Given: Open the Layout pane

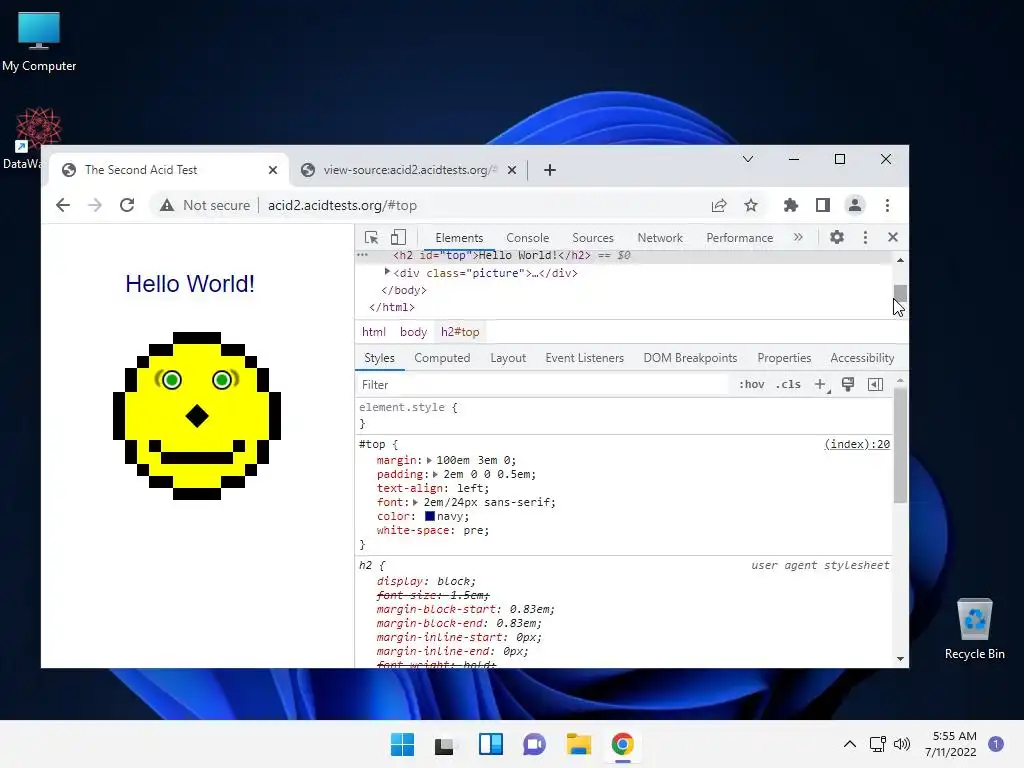Looking at the screenshot, I should click(508, 358).
